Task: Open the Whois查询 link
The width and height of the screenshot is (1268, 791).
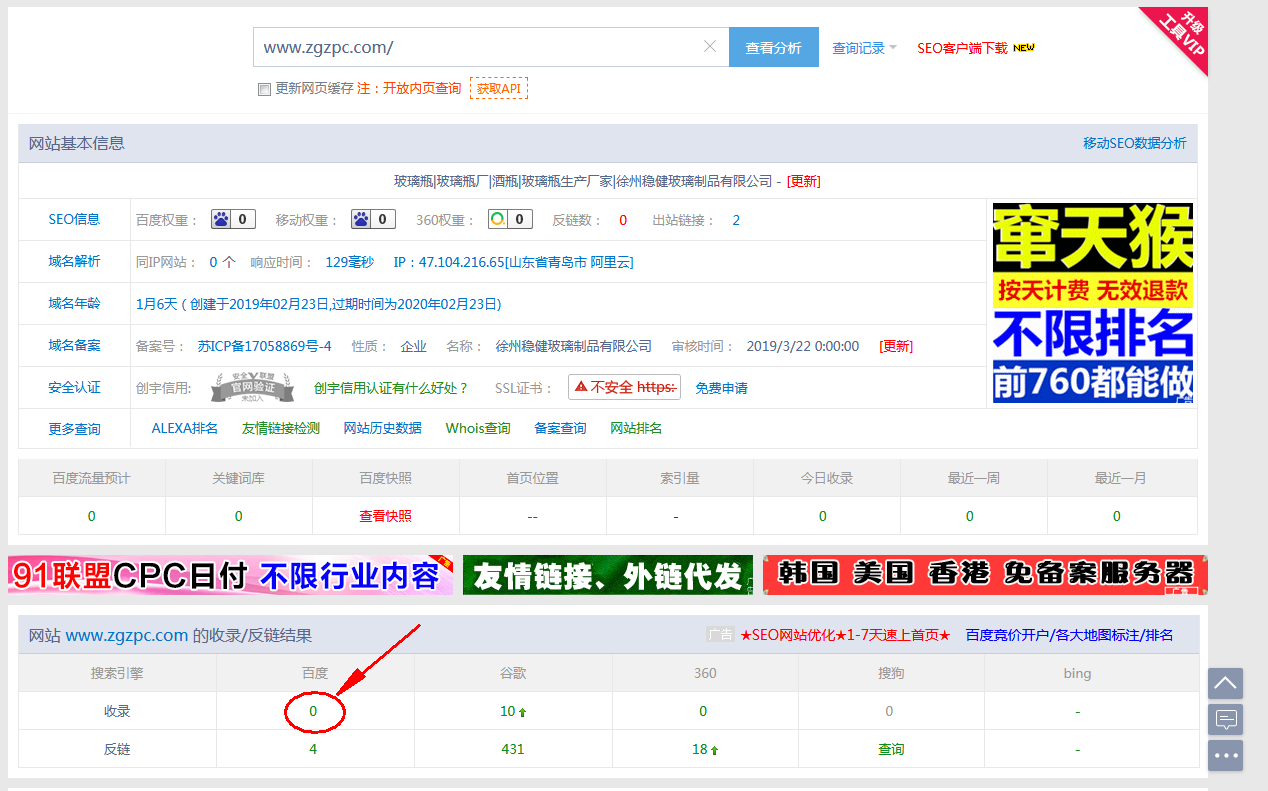Action: click(x=478, y=428)
